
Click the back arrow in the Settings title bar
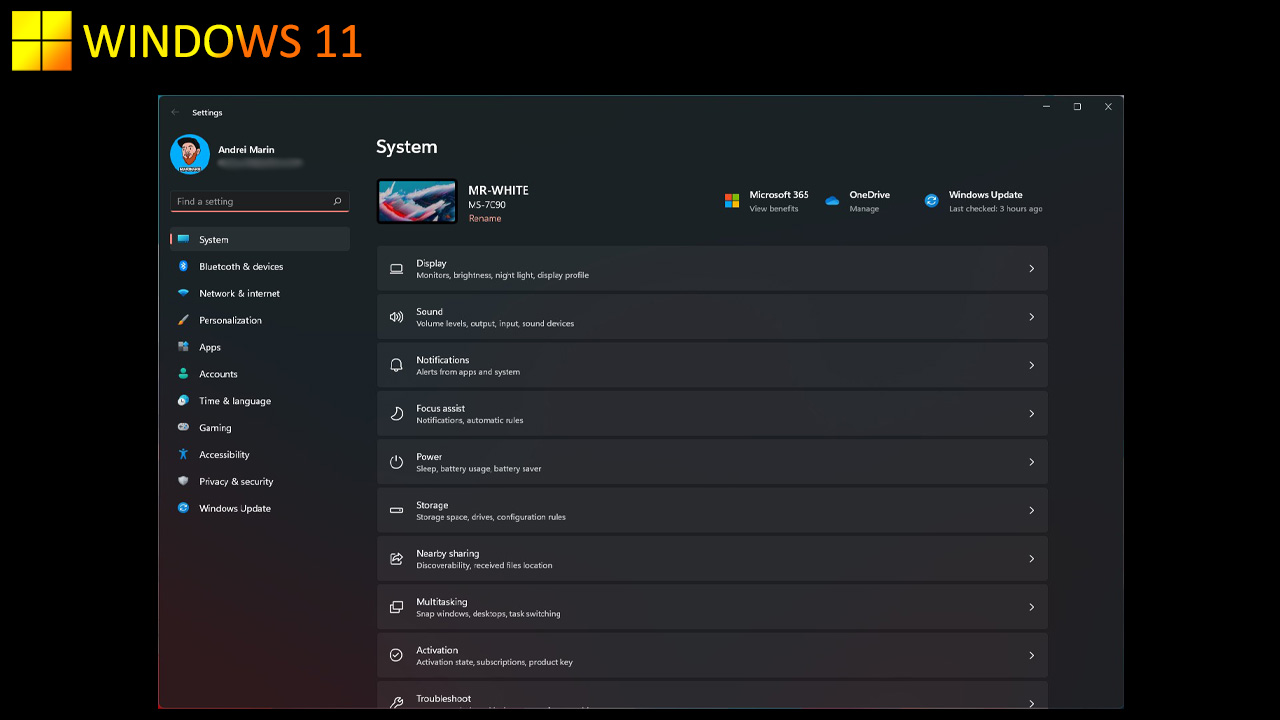[176, 113]
